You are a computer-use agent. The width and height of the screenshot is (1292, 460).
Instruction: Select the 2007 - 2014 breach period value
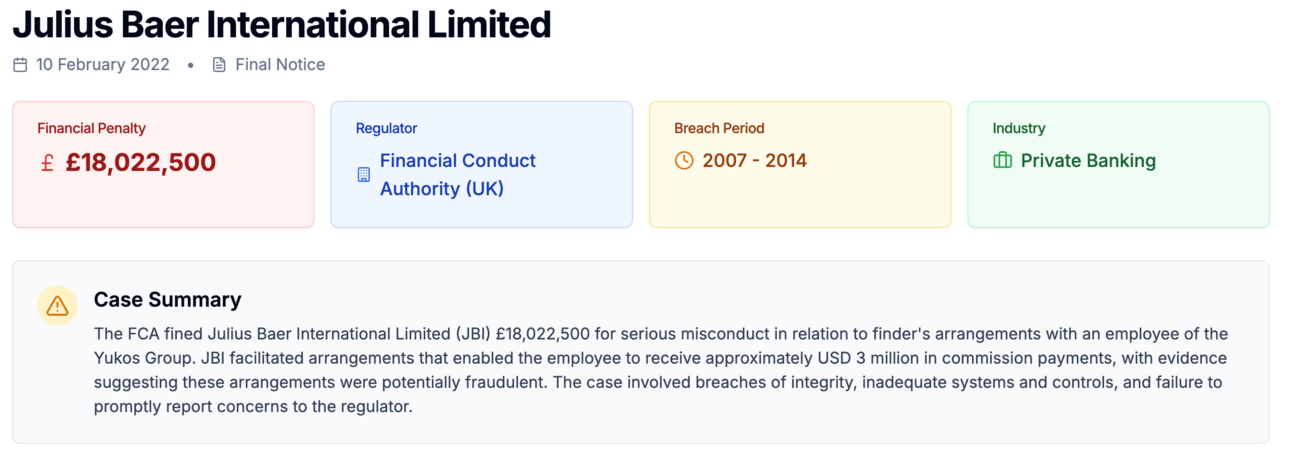click(x=754, y=161)
